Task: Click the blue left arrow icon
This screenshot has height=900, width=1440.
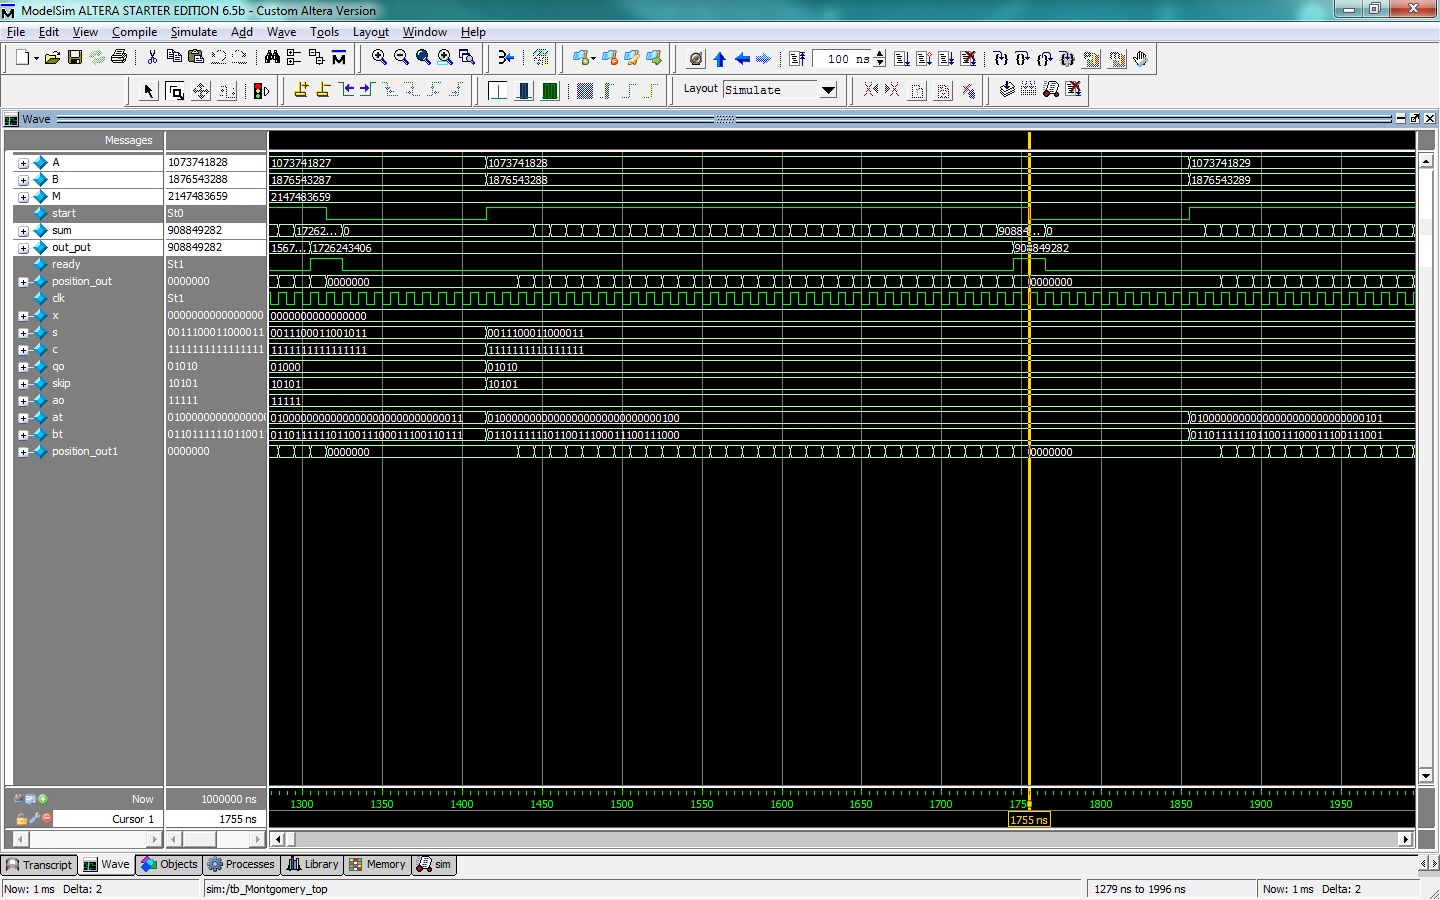Action: 742,59
